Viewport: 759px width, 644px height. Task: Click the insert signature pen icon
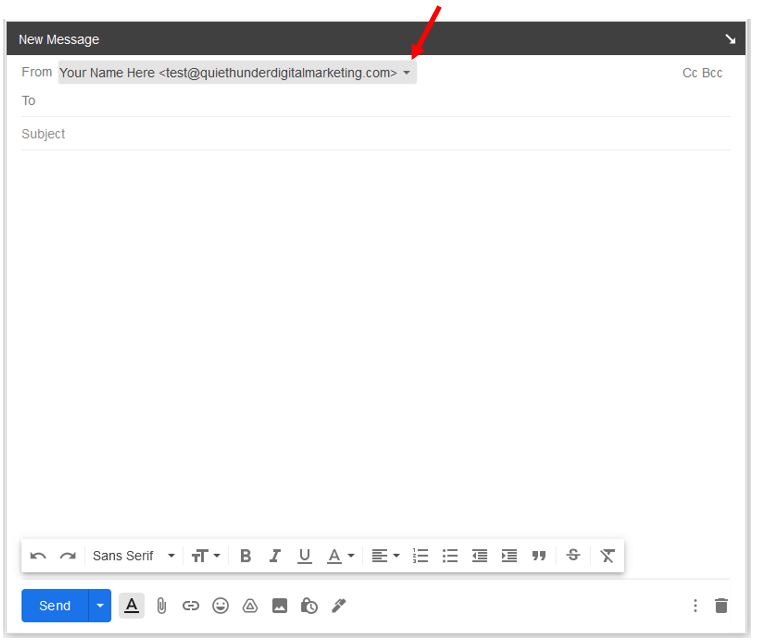click(x=339, y=606)
